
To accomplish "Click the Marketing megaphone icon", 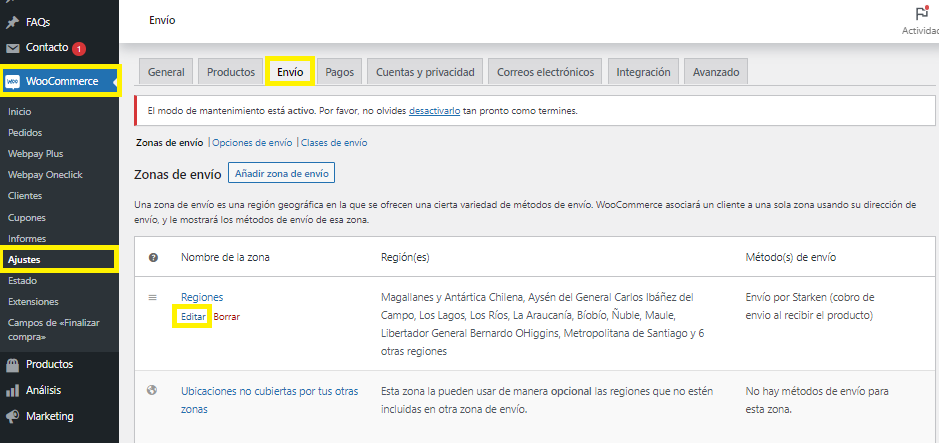I will (13, 417).
